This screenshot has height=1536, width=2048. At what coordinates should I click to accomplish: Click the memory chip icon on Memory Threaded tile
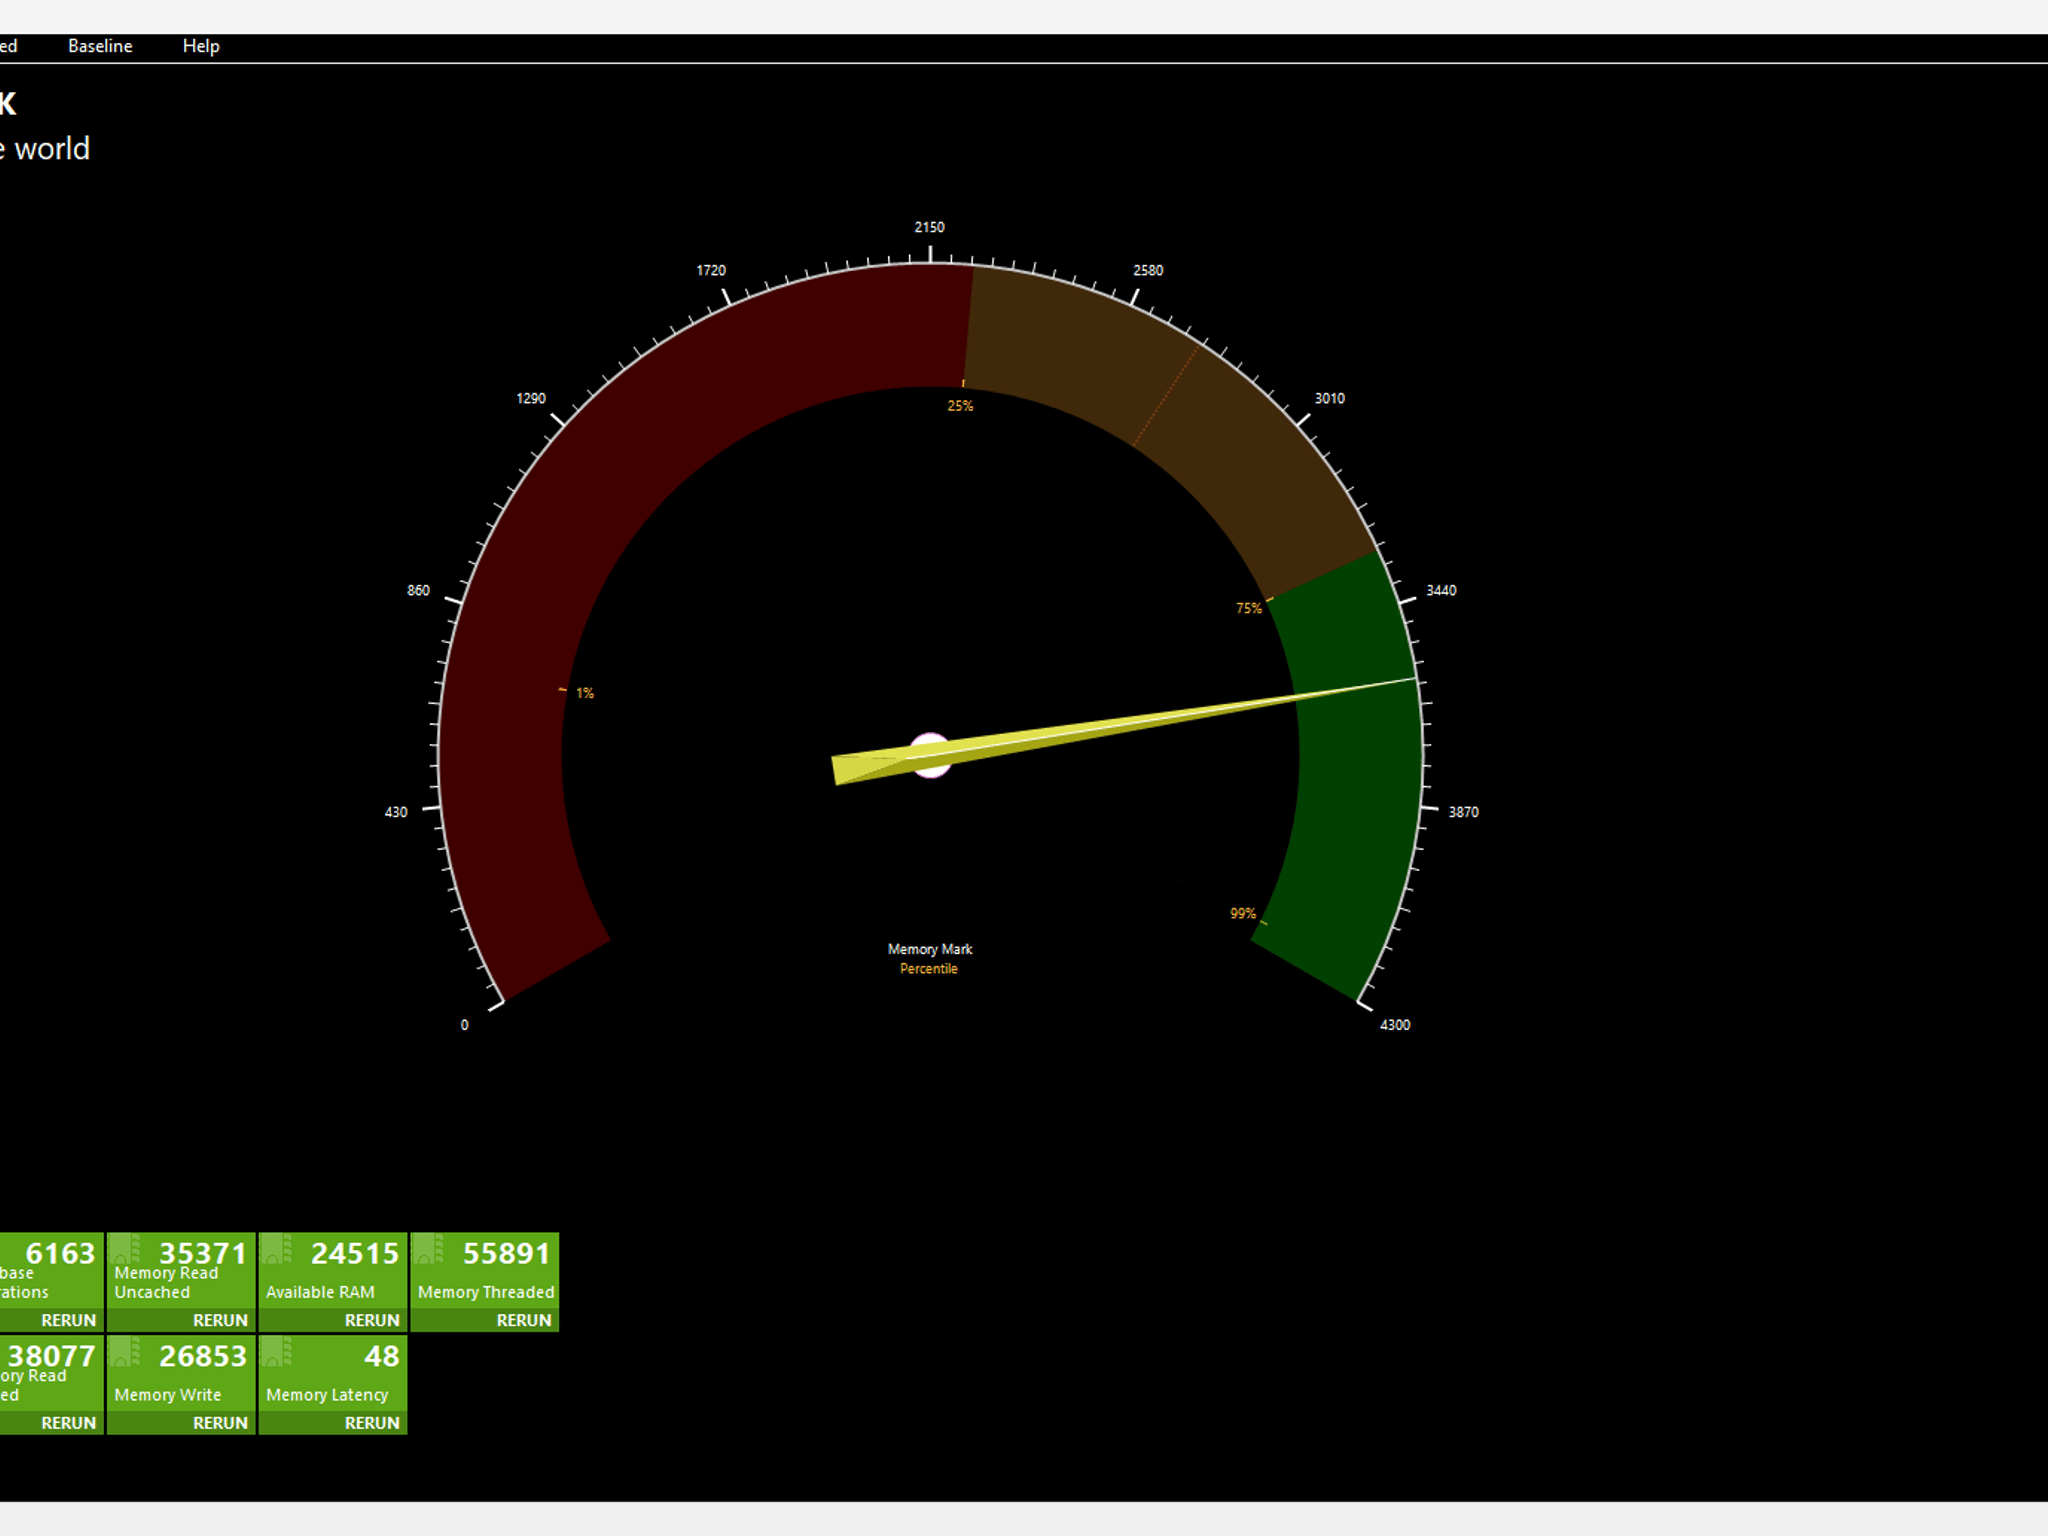tap(429, 1250)
